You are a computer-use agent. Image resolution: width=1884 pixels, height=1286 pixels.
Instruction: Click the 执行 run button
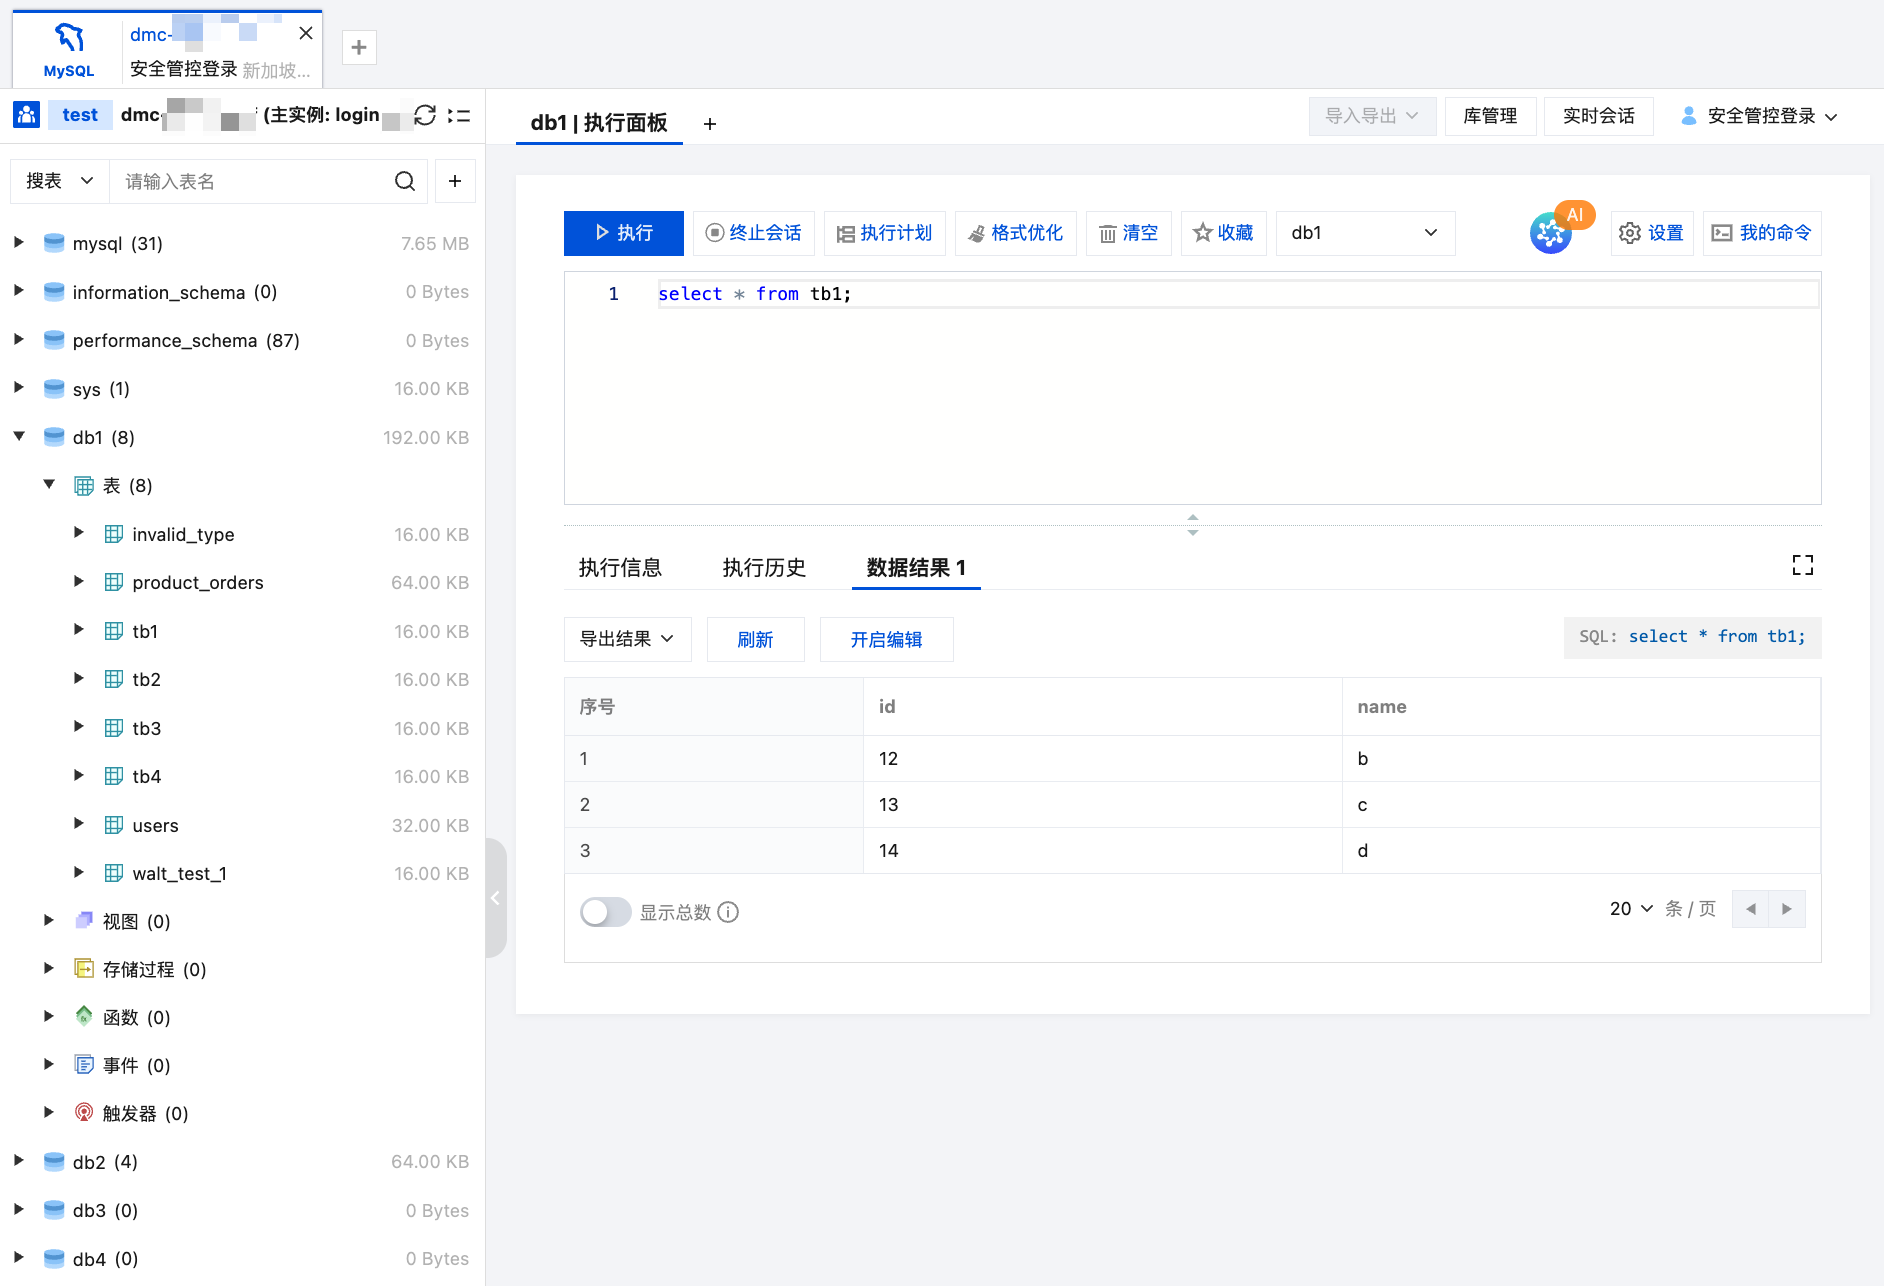tap(624, 233)
